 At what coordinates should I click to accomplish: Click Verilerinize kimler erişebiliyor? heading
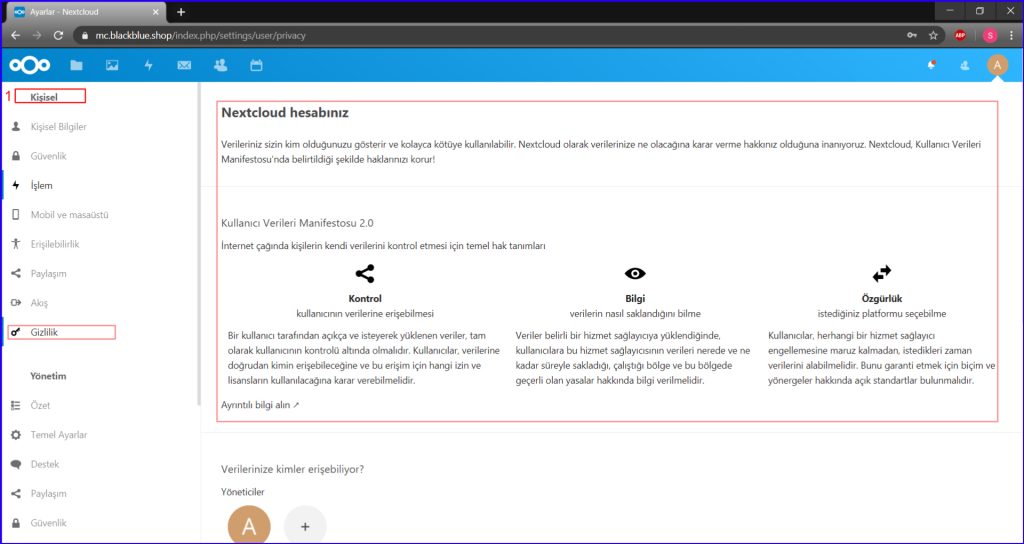coord(293,469)
